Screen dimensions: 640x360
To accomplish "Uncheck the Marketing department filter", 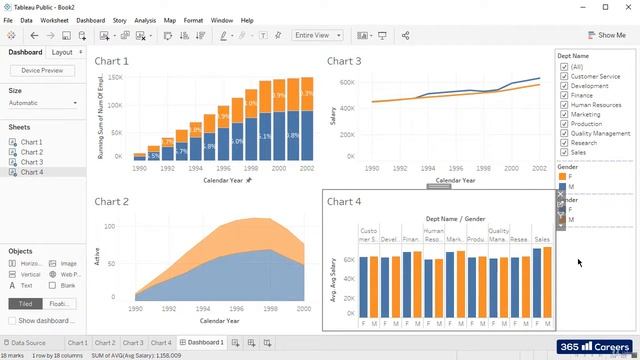I will (564, 114).
